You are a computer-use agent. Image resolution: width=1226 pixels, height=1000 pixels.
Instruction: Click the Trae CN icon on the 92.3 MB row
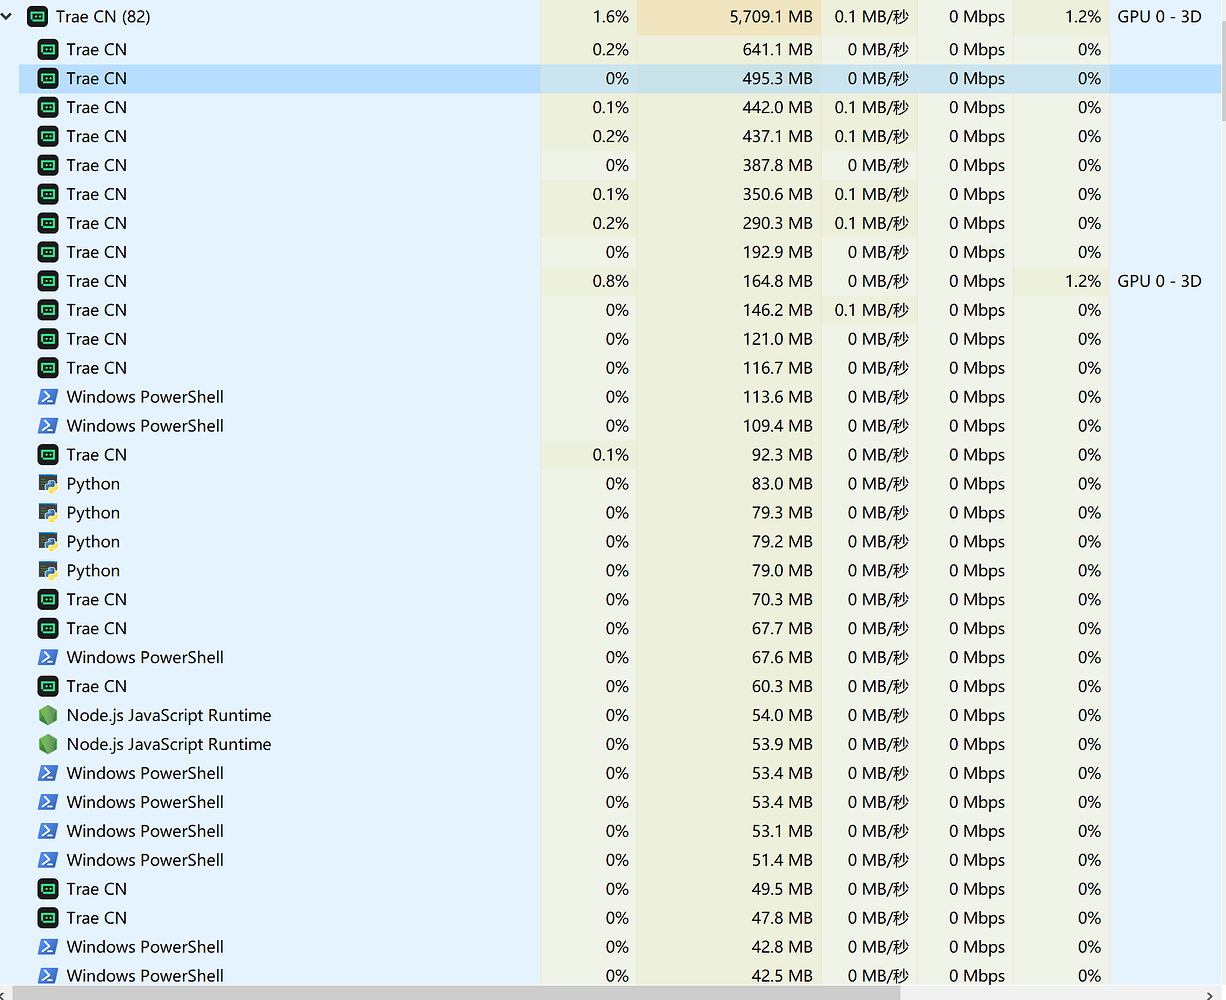(48, 455)
